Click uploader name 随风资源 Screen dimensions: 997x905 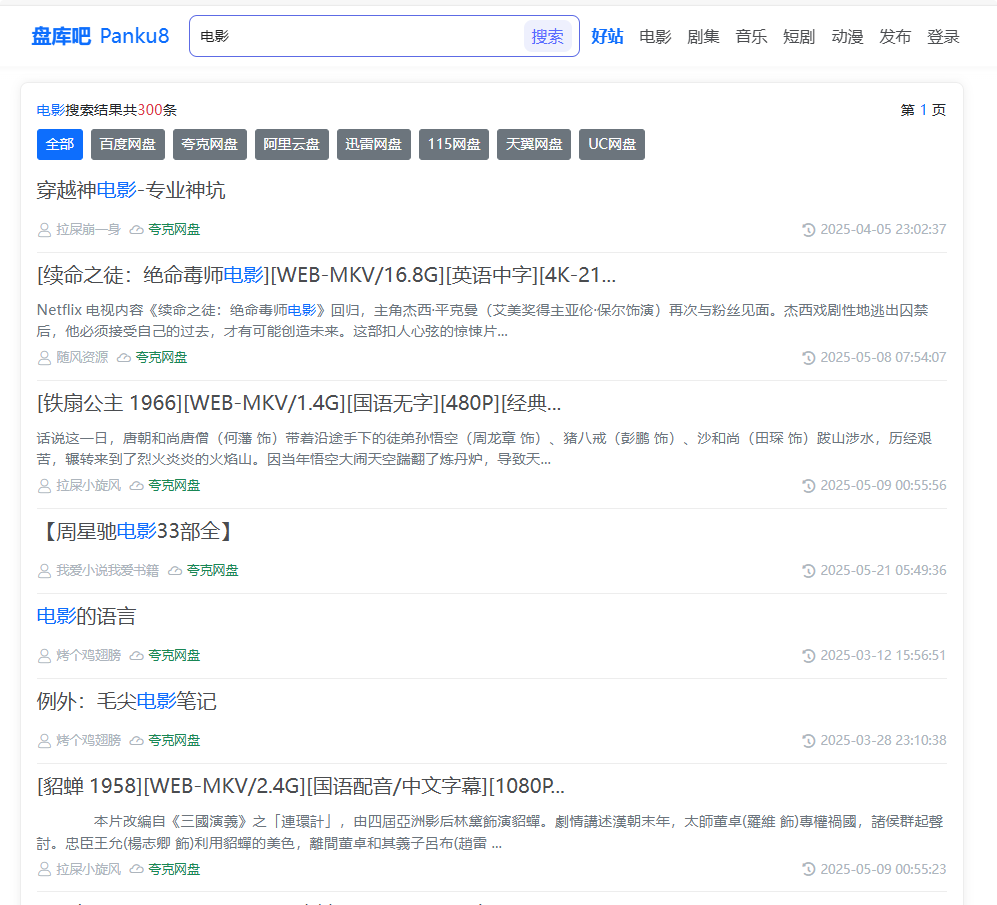[82, 357]
